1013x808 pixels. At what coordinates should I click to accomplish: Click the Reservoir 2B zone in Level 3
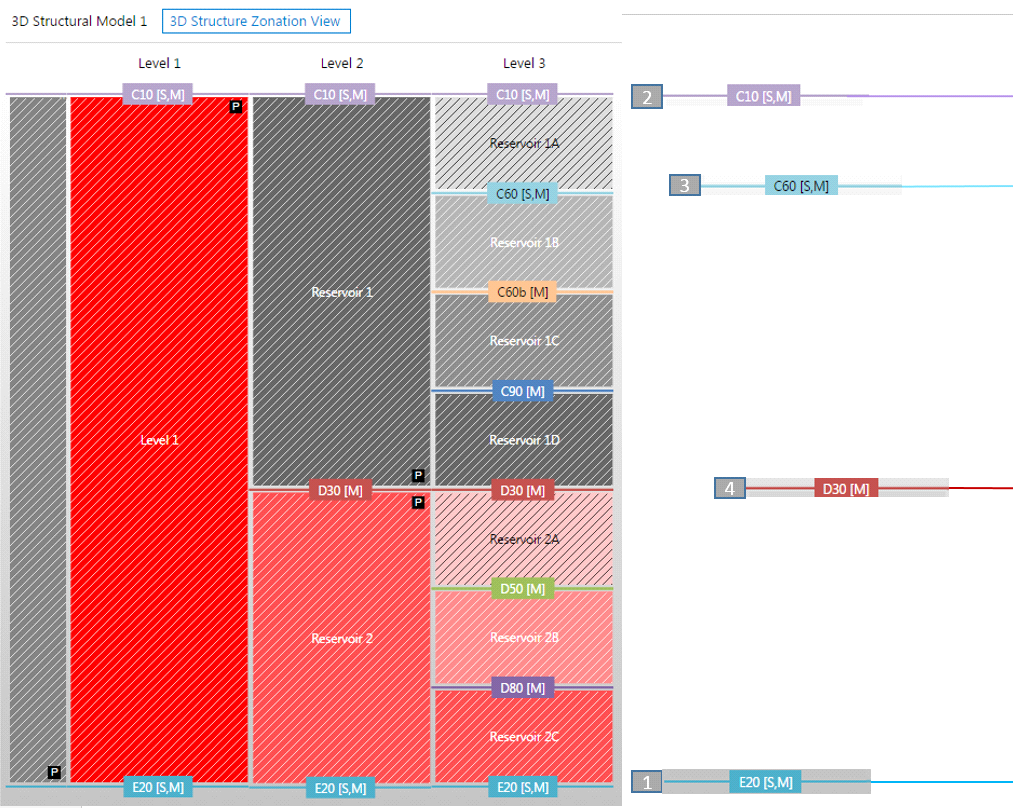click(523, 638)
